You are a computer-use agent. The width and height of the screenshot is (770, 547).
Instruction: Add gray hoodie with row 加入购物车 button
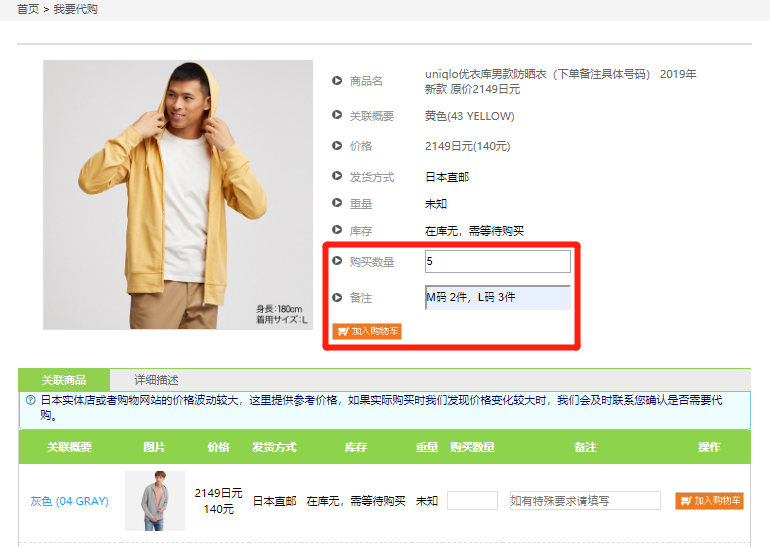(x=709, y=501)
